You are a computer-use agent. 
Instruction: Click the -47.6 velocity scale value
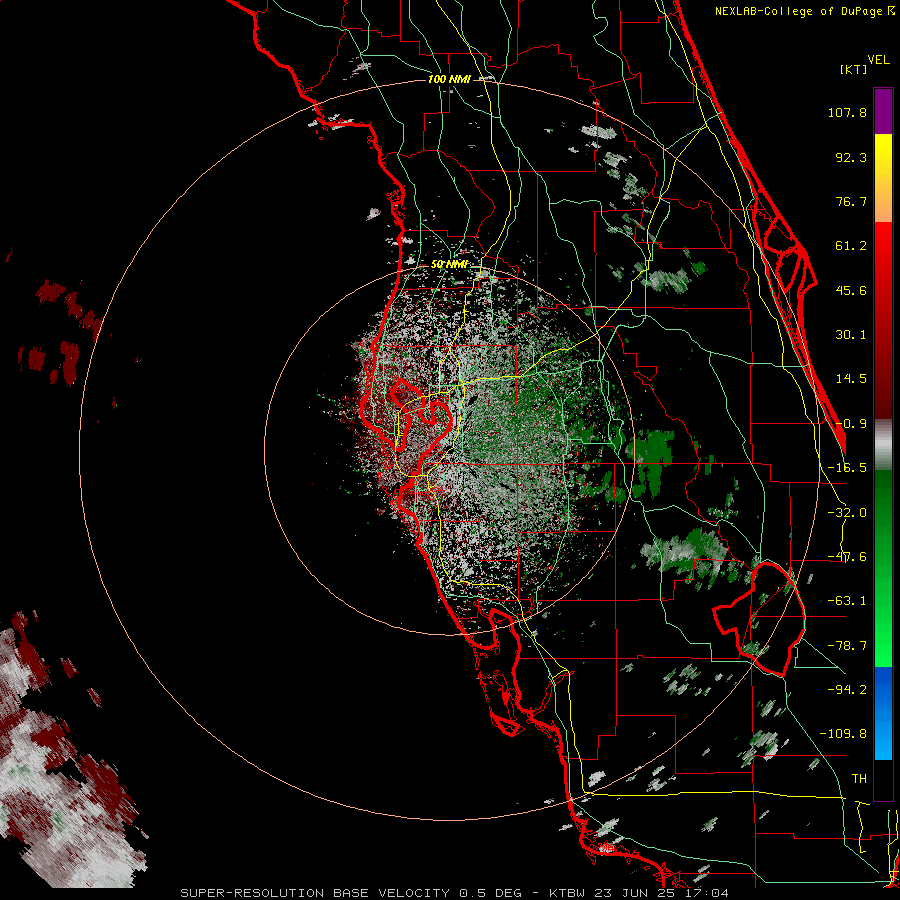pos(847,557)
